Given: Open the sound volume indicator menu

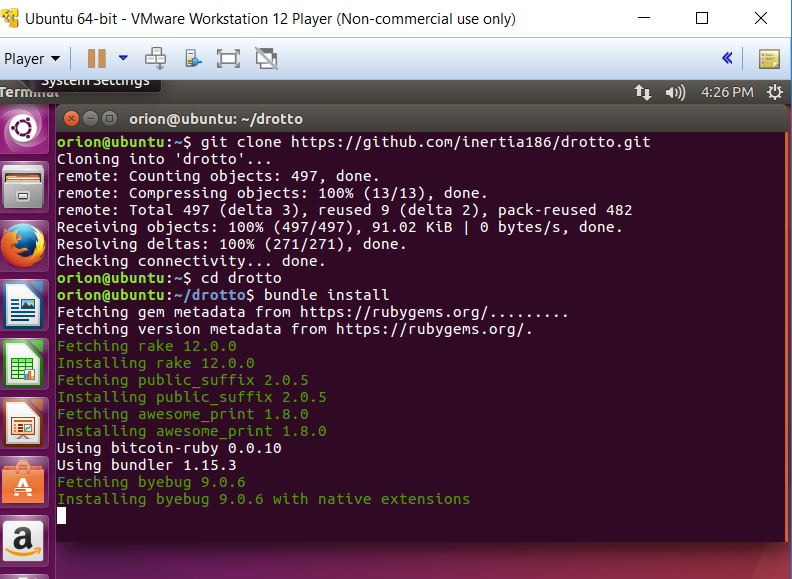Looking at the screenshot, I should click(675, 92).
